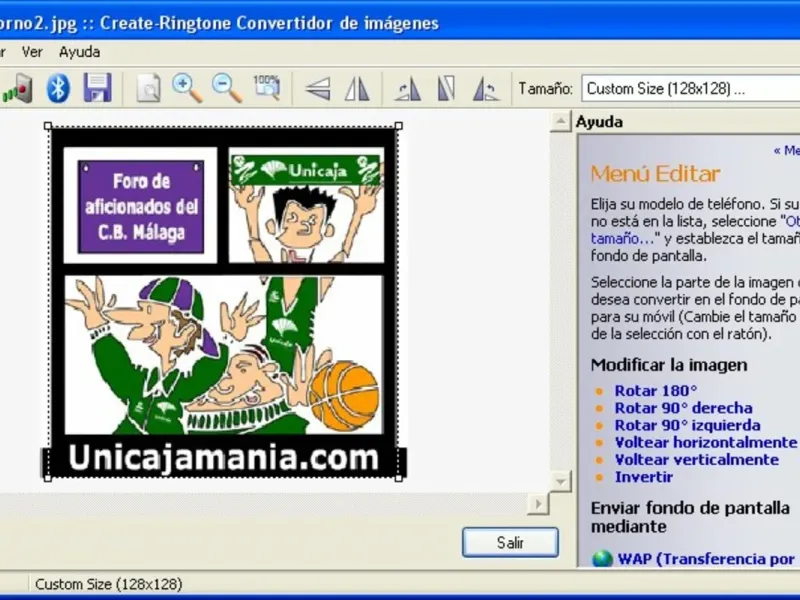Screen dimensions: 800x600
Task: Send wallpaper via the Bluetooth icon
Action: (x=58, y=89)
